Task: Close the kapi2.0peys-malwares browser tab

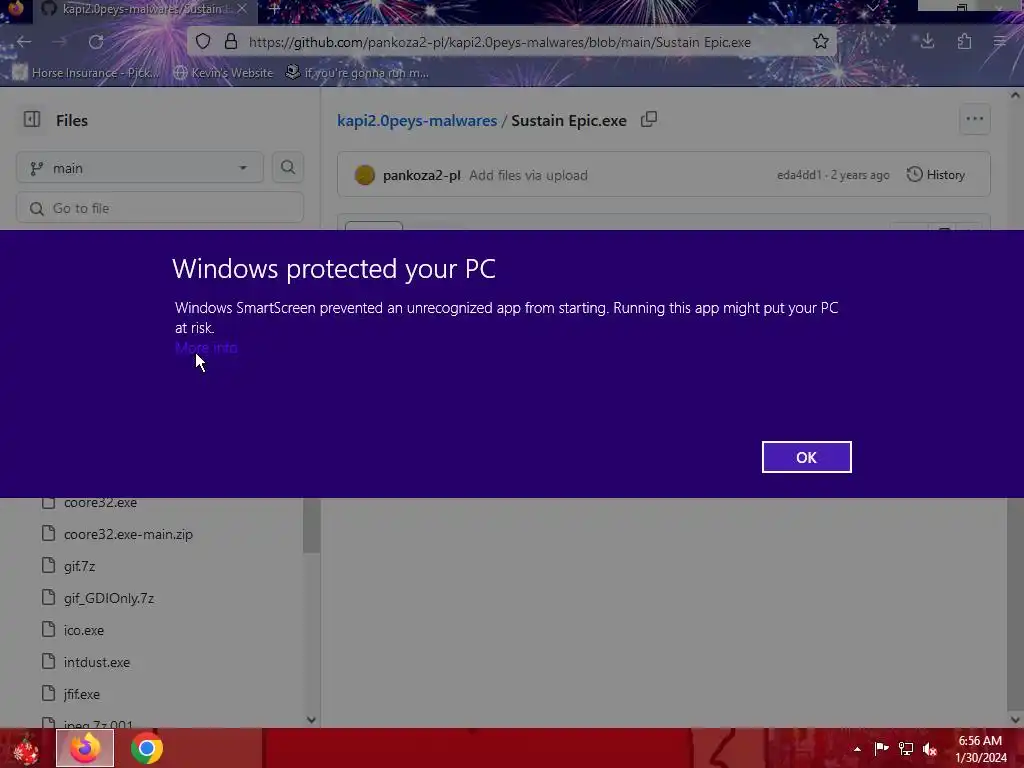Action: click(242, 9)
